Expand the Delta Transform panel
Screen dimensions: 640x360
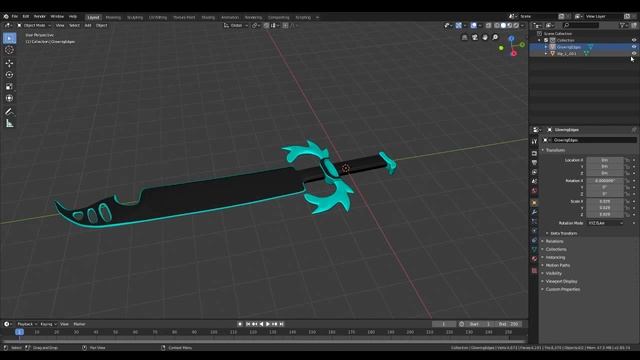click(562, 233)
